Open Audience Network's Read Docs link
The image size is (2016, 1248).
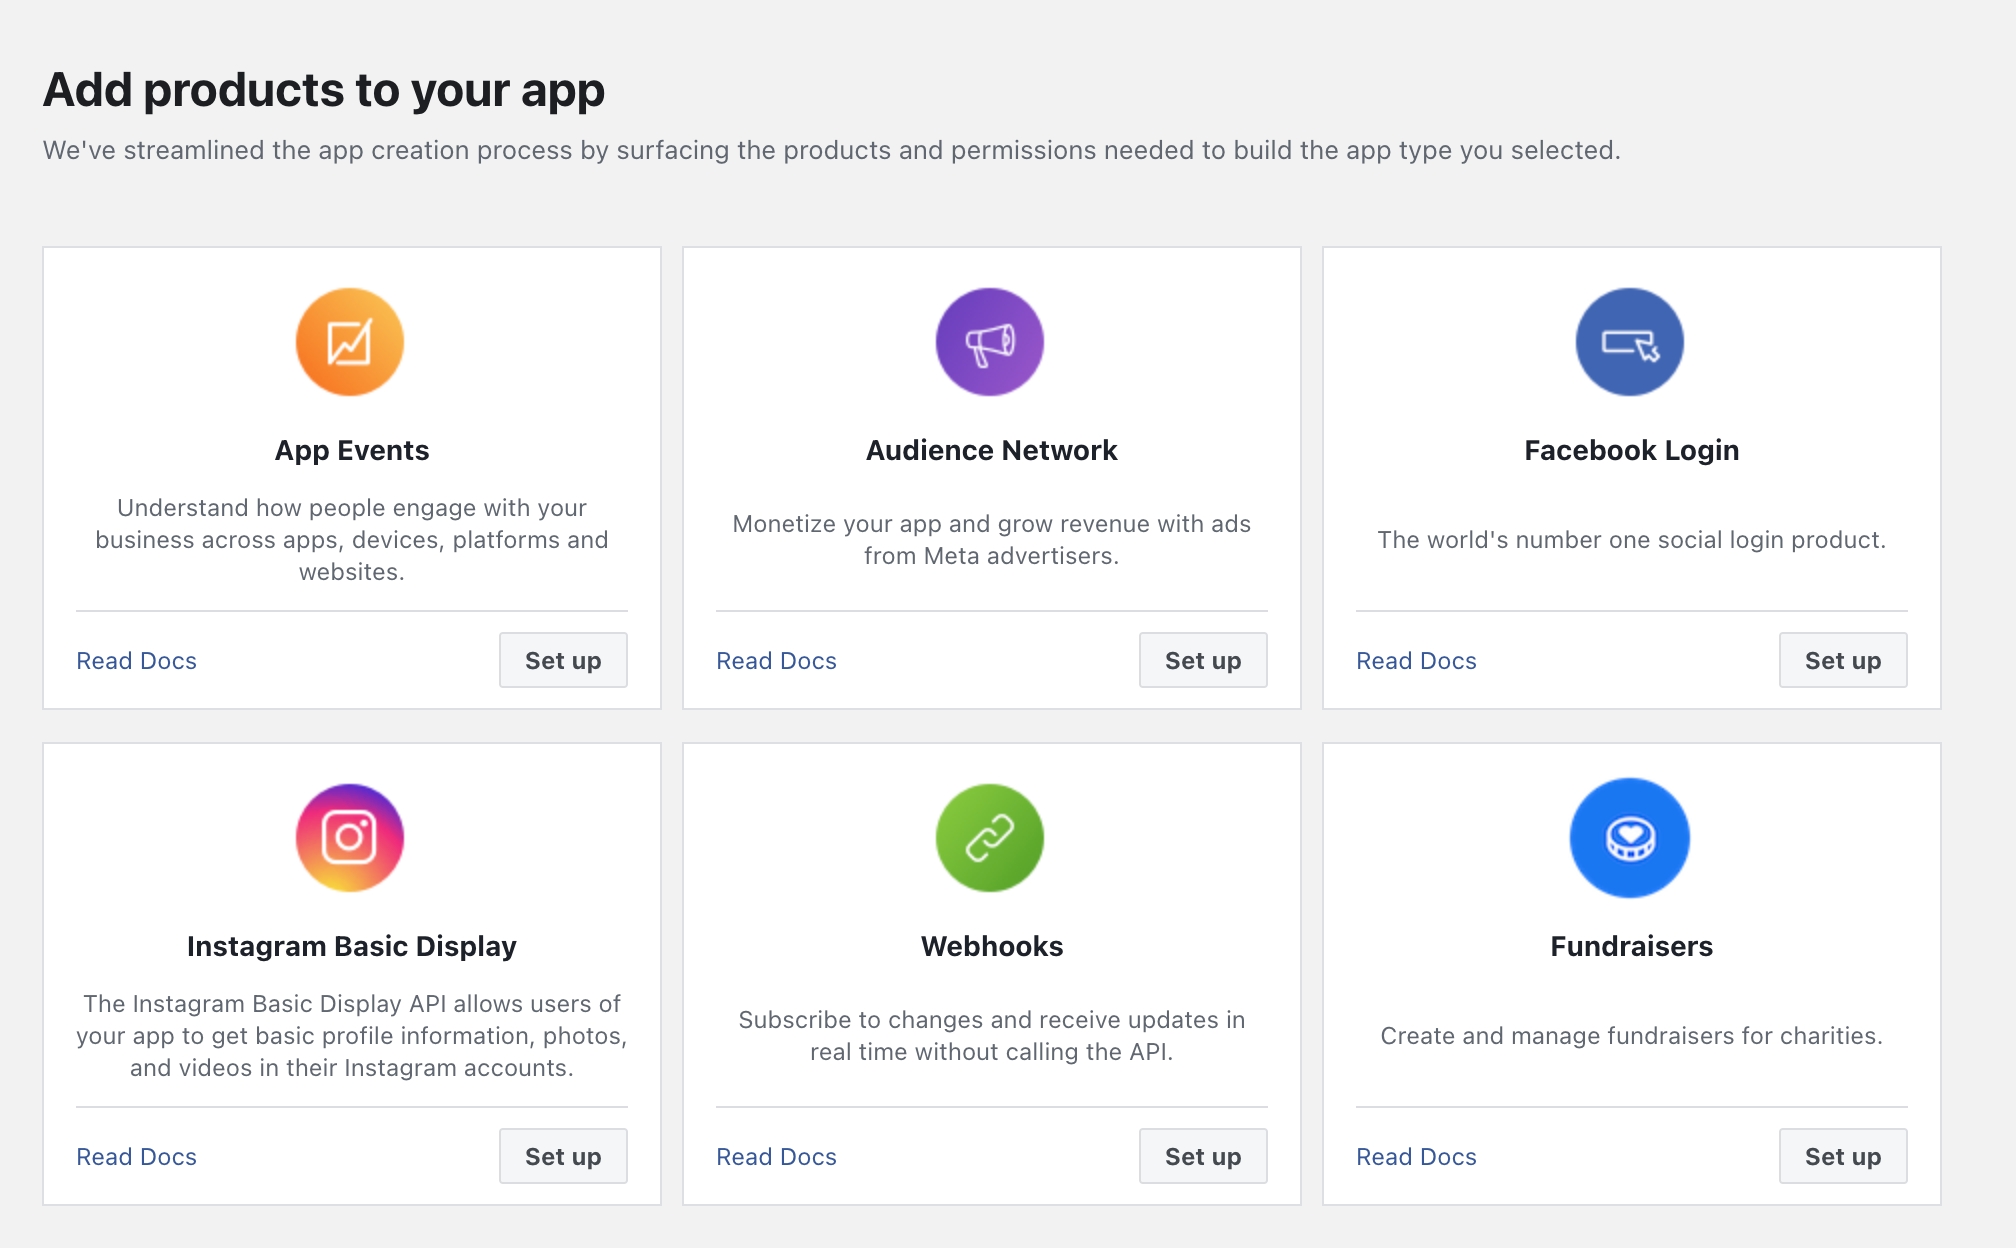click(777, 661)
